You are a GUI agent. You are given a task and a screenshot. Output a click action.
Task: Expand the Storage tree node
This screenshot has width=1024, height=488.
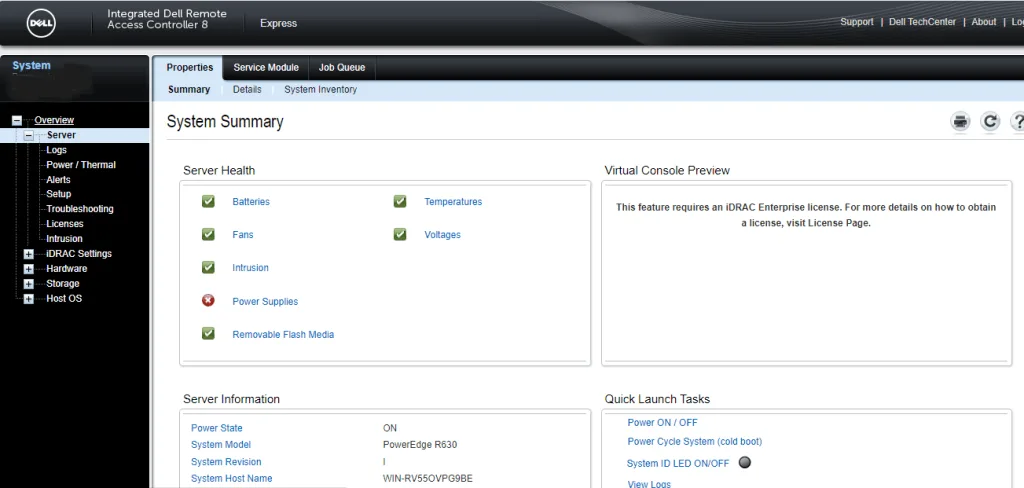coord(29,284)
